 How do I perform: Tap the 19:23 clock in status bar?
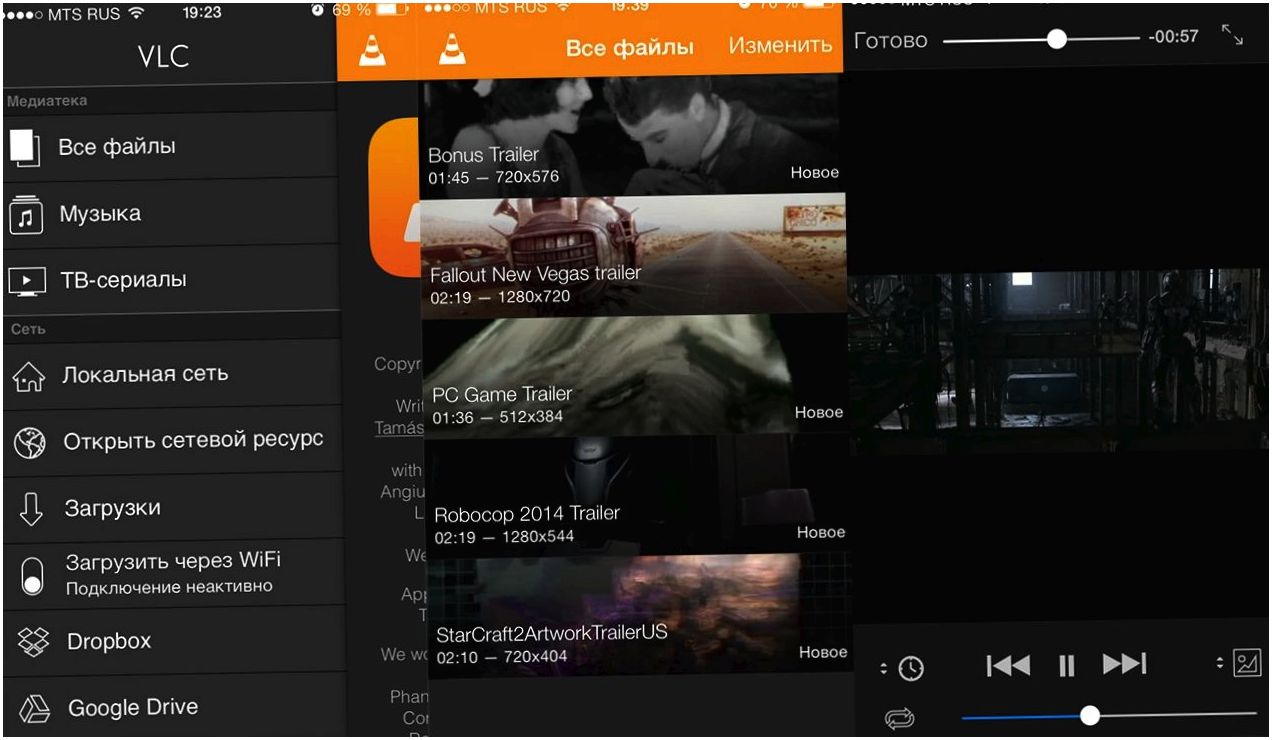[x=202, y=13]
